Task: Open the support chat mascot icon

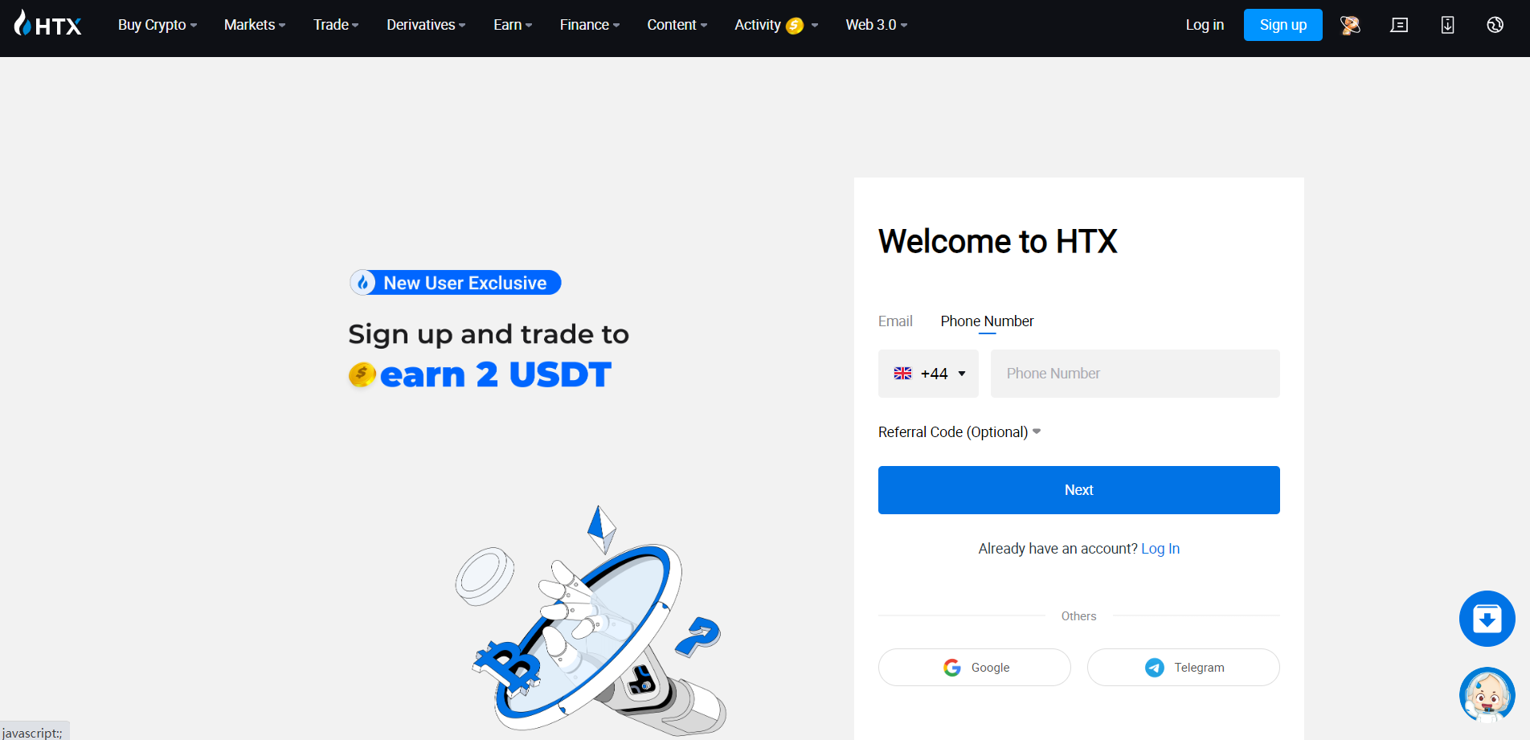Action: click(x=1487, y=695)
